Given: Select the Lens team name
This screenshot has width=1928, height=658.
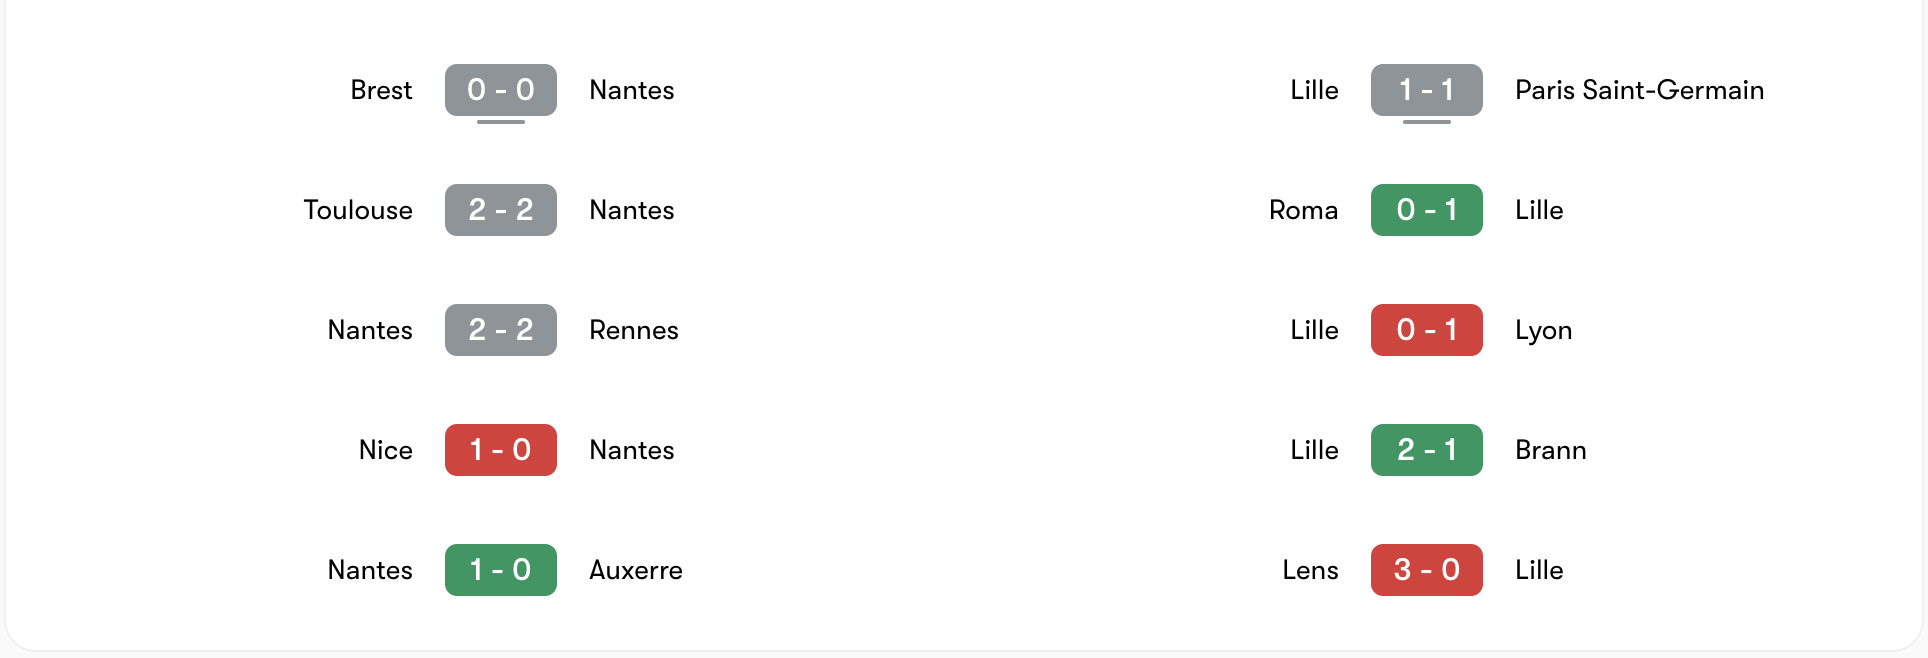Looking at the screenshot, I should click(x=1310, y=570).
